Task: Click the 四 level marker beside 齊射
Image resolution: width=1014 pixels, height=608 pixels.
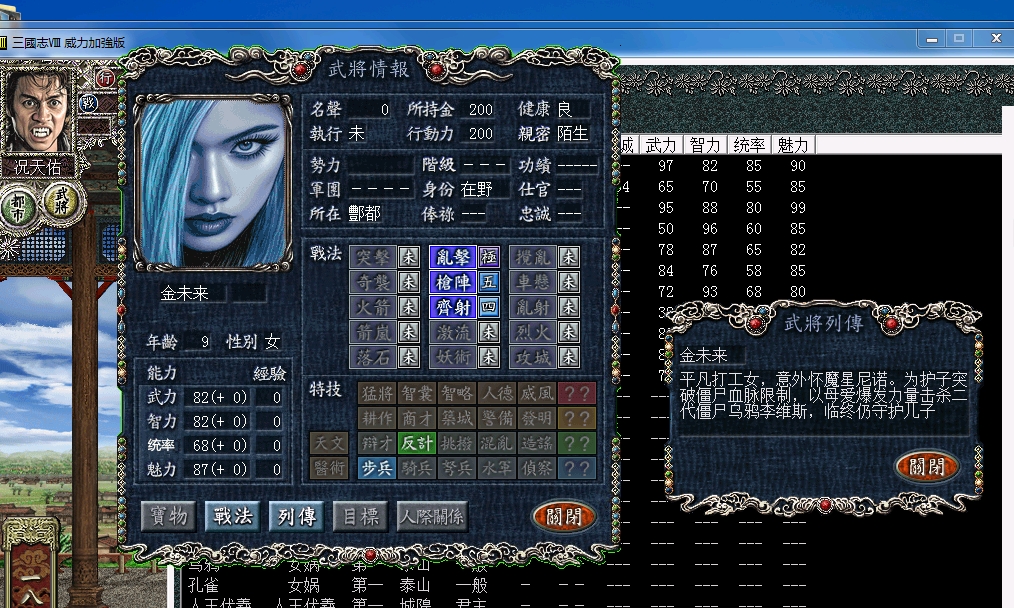Action: [x=489, y=307]
